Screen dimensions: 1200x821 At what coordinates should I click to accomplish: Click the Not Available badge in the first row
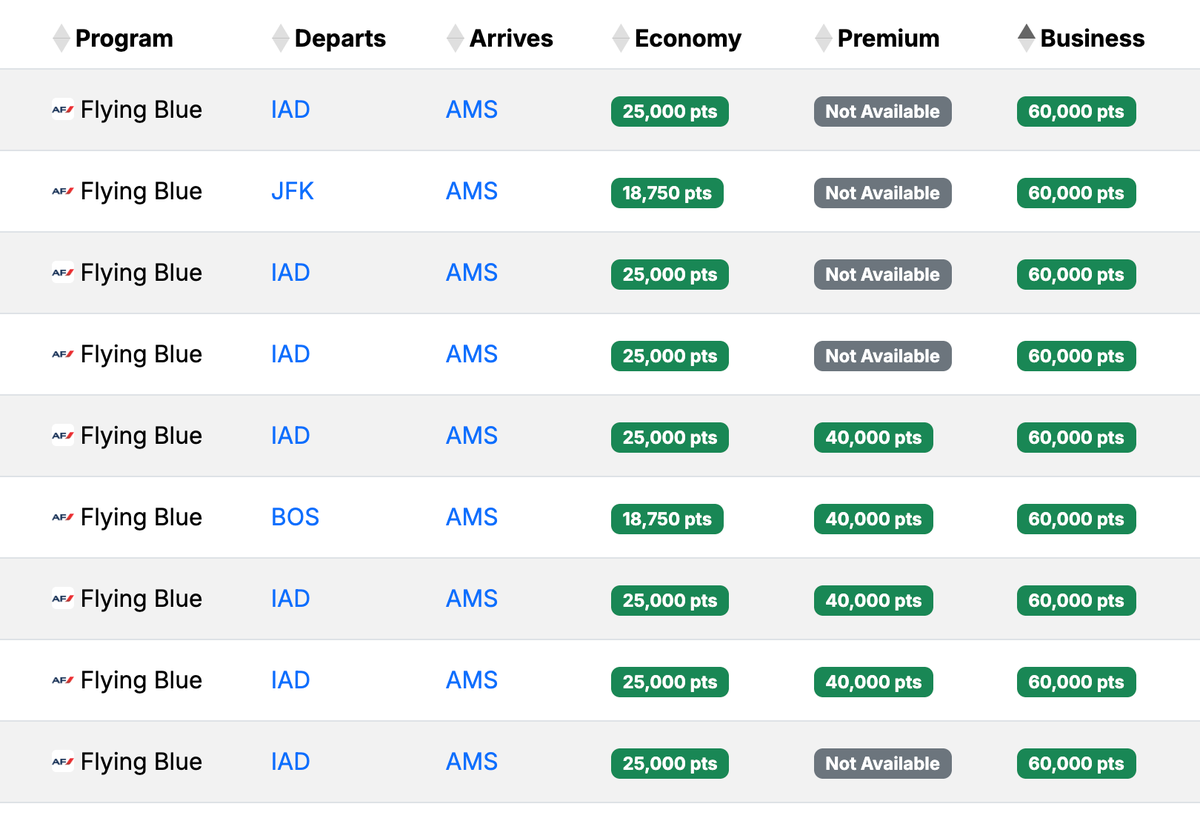(882, 111)
